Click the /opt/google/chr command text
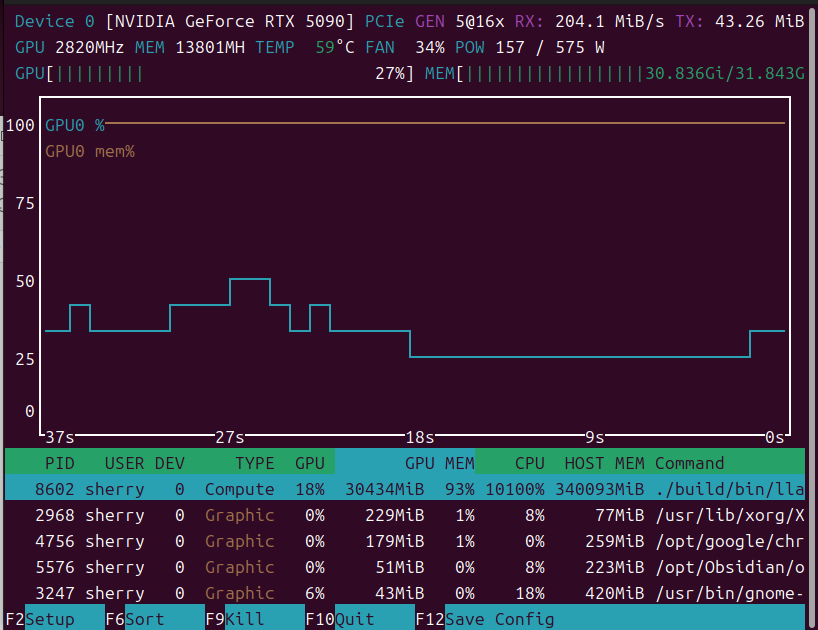The width and height of the screenshot is (818, 630). pos(730,541)
